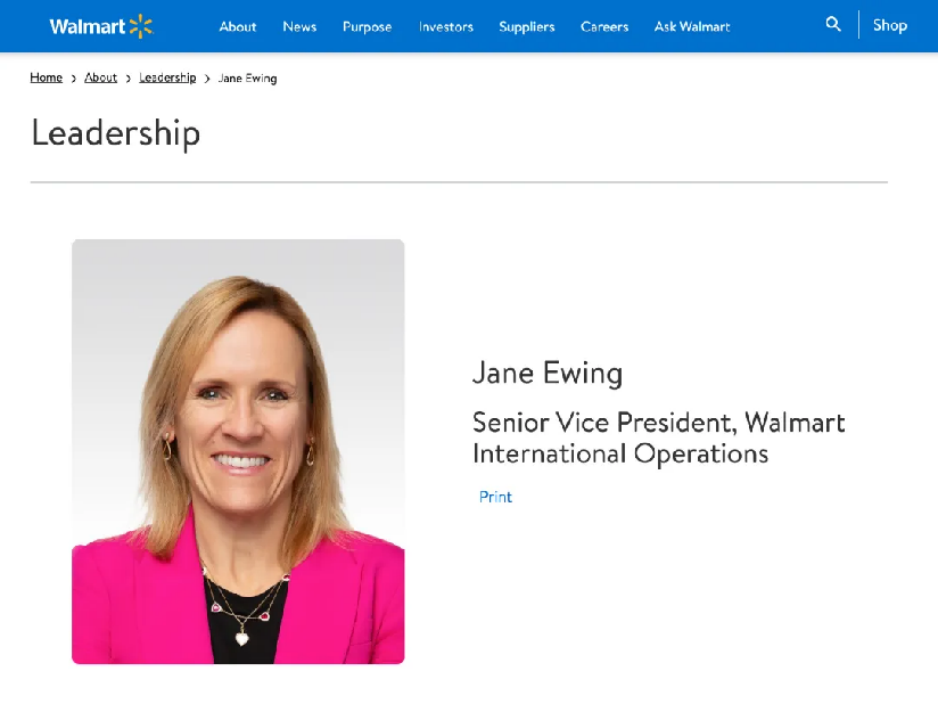Click the About breadcrumb link
938x720 pixels.
tap(100, 78)
